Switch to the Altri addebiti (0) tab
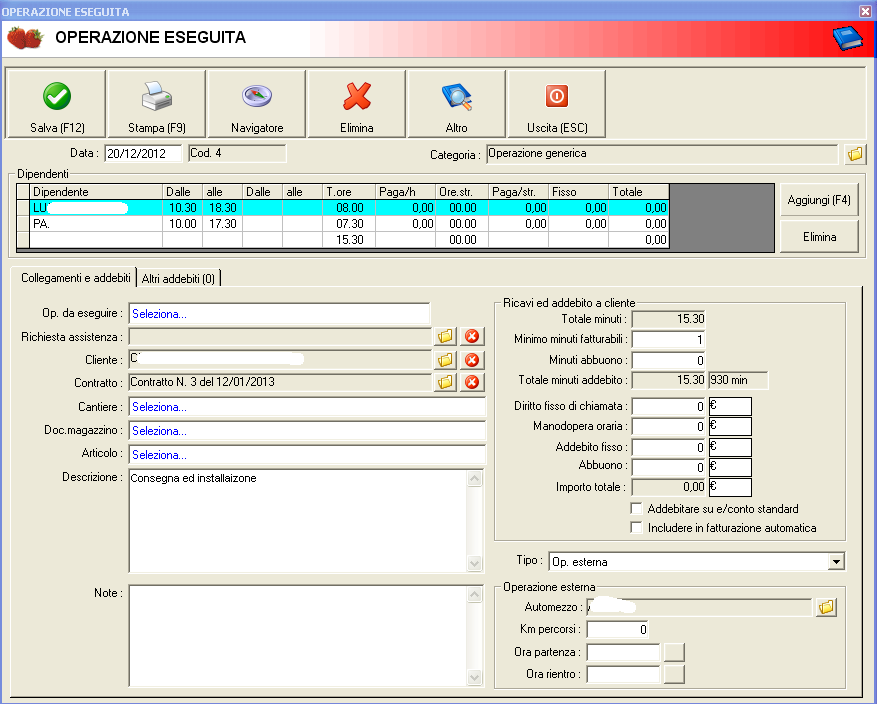The width and height of the screenshot is (877, 704). 179,278
